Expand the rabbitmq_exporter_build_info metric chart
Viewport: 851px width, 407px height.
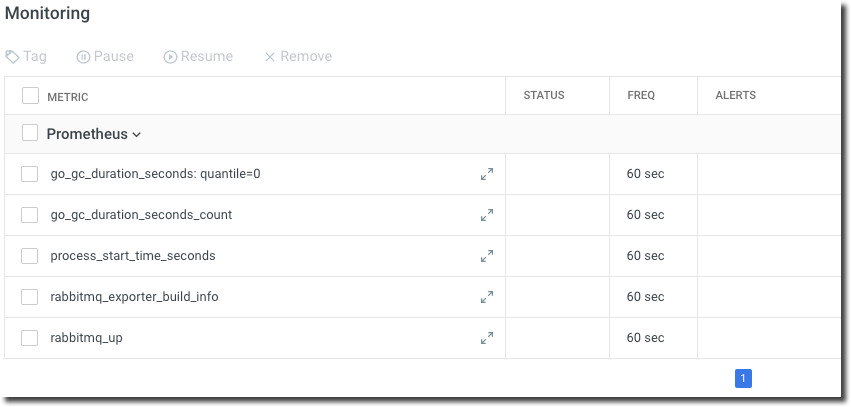487,297
